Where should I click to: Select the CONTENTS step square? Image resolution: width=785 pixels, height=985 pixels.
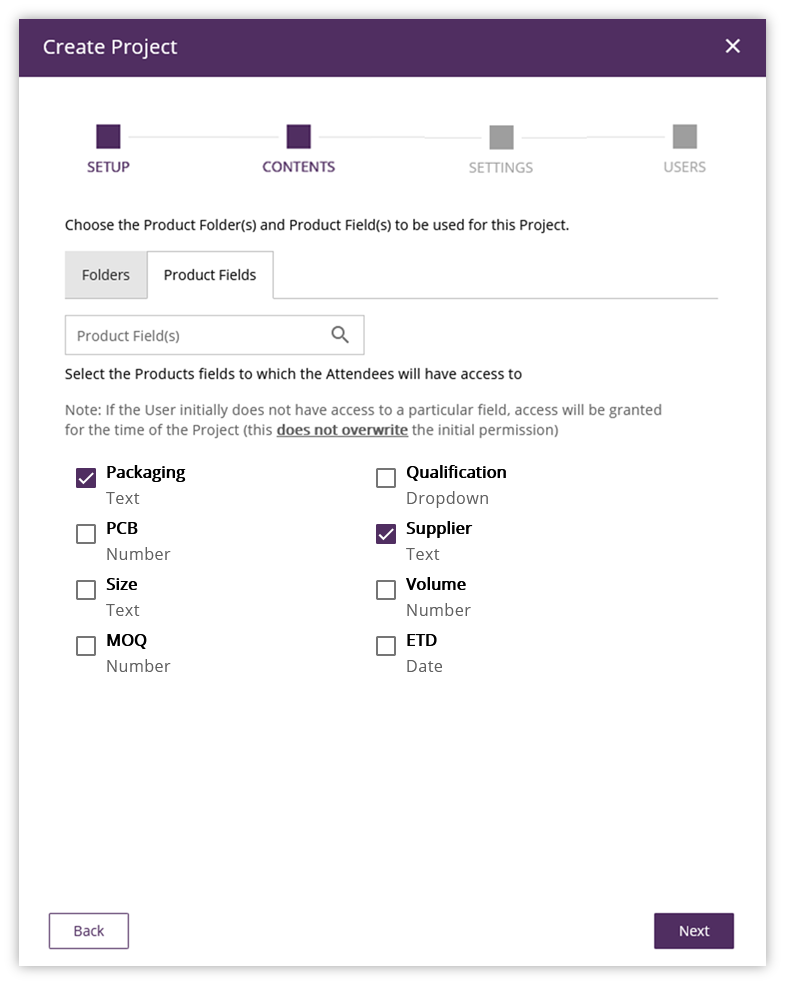tap(298, 136)
